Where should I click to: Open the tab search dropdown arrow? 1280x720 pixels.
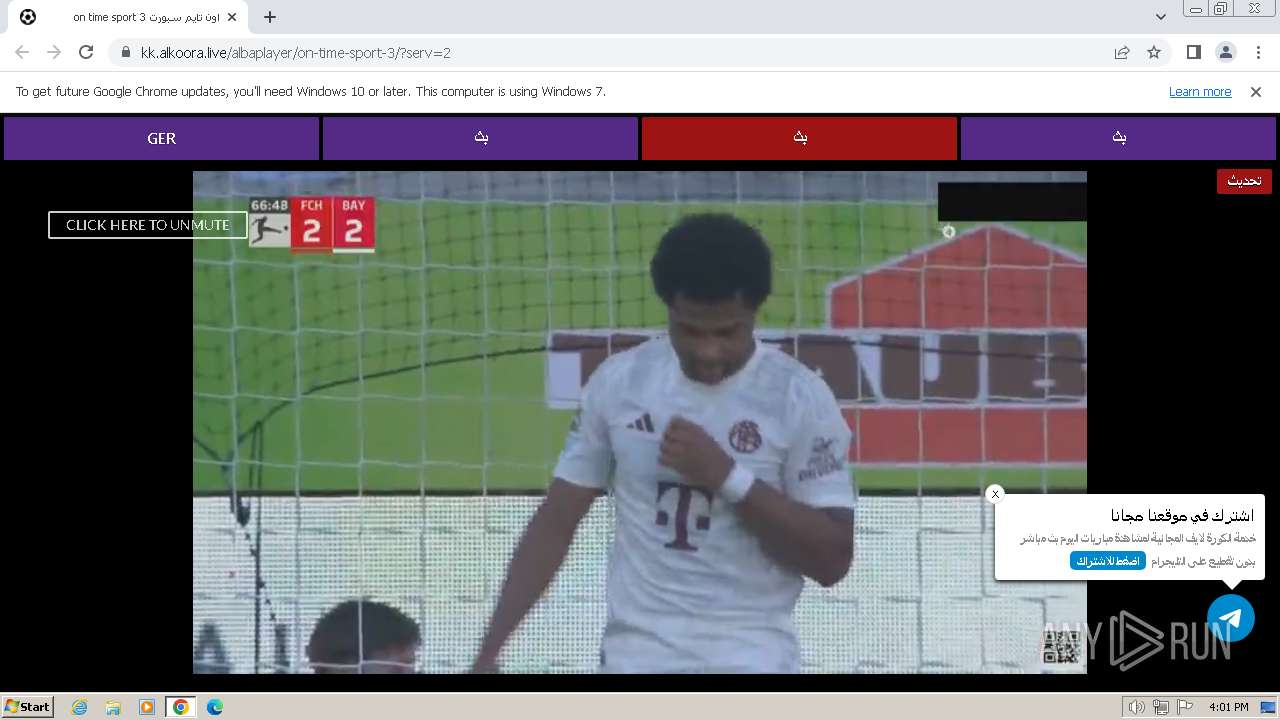(x=1160, y=17)
